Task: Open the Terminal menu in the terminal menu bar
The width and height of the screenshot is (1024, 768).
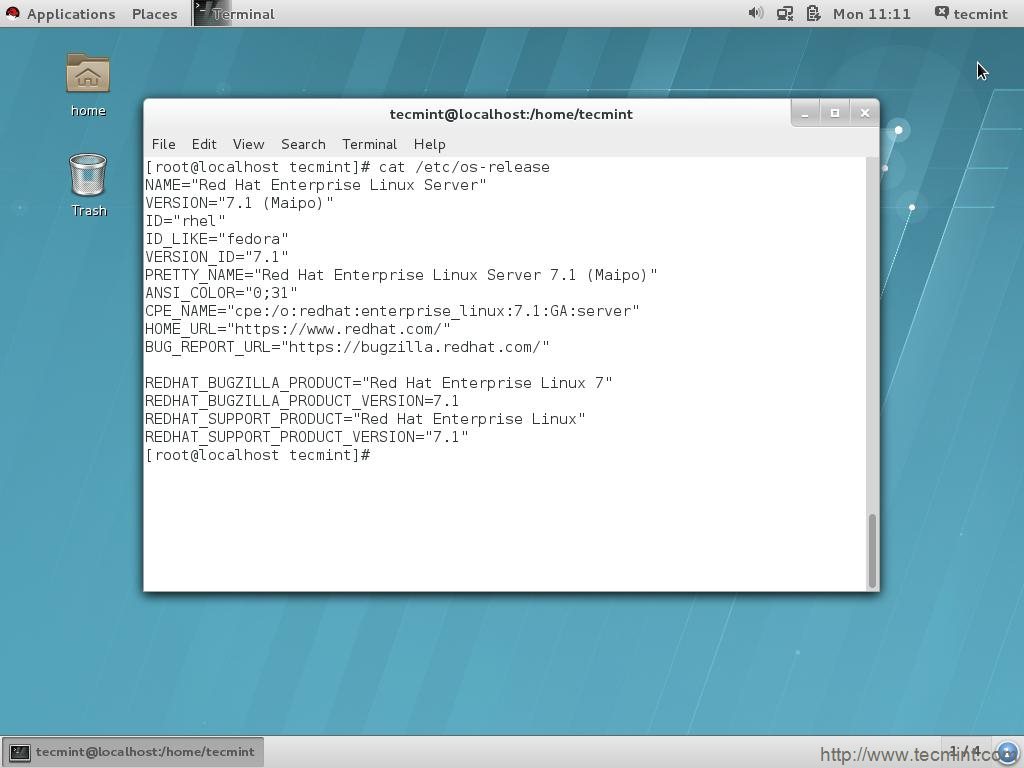Action: [x=369, y=144]
